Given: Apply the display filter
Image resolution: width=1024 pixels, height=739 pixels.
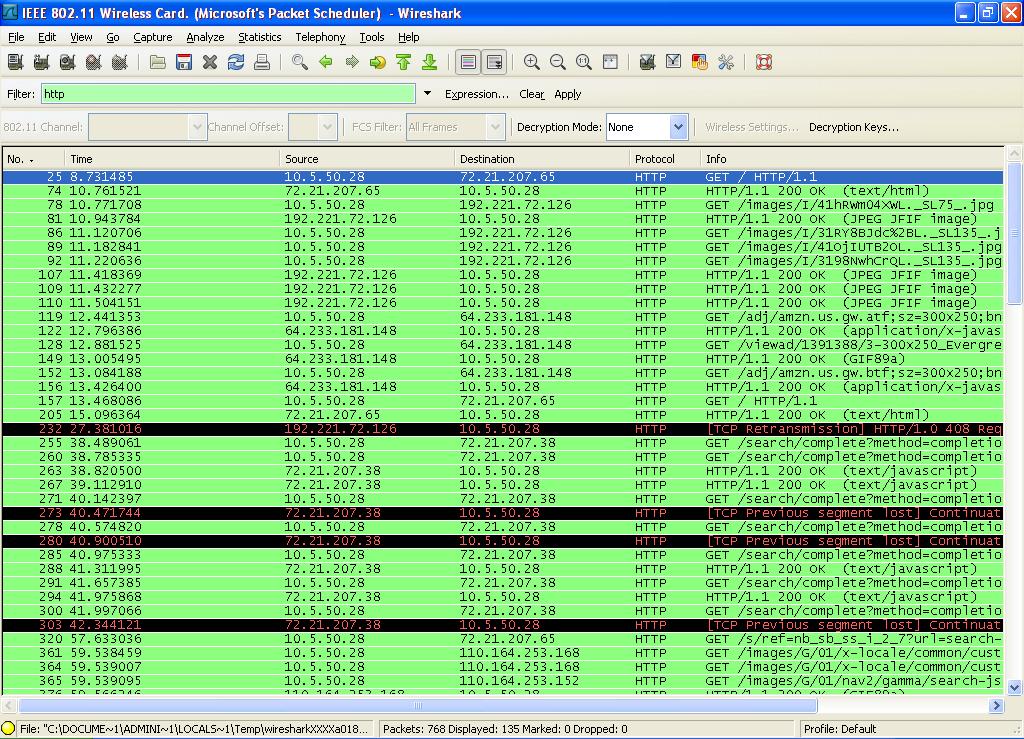Looking at the screenshot, I should click(568, 94).
